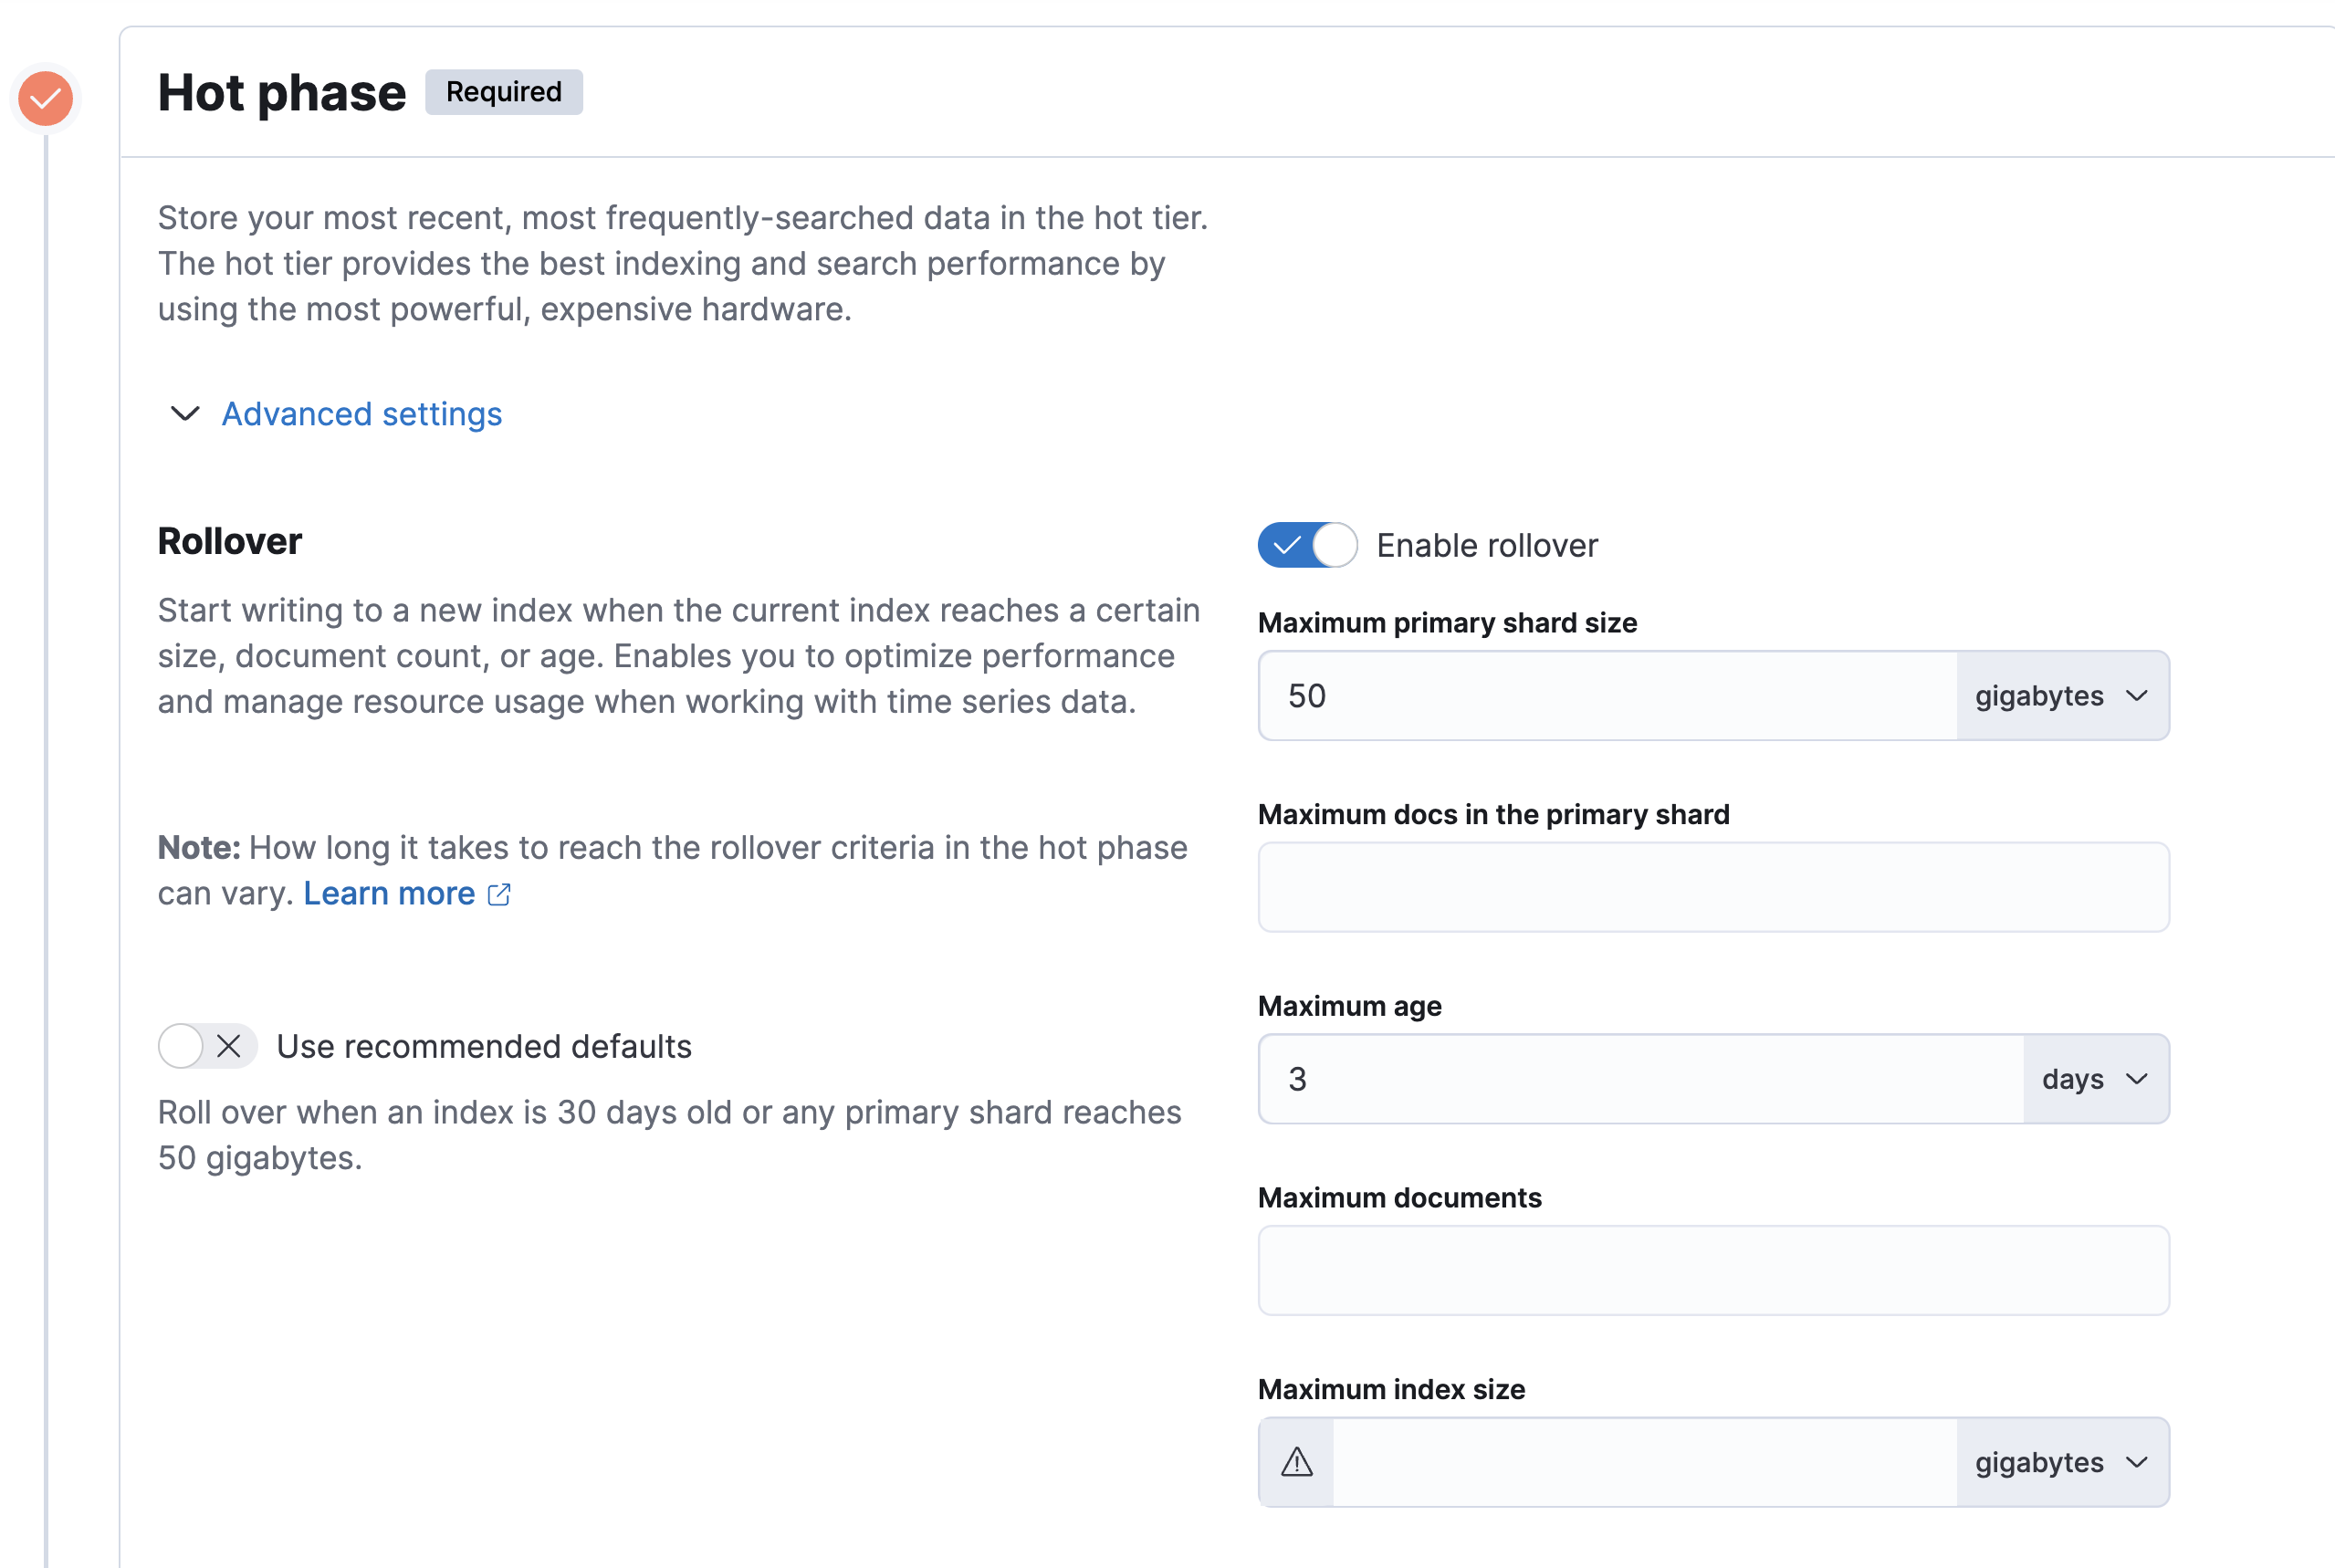Click the Enable rollover label text
Screen dimensions: 2335x1568
pos(1486,545)
